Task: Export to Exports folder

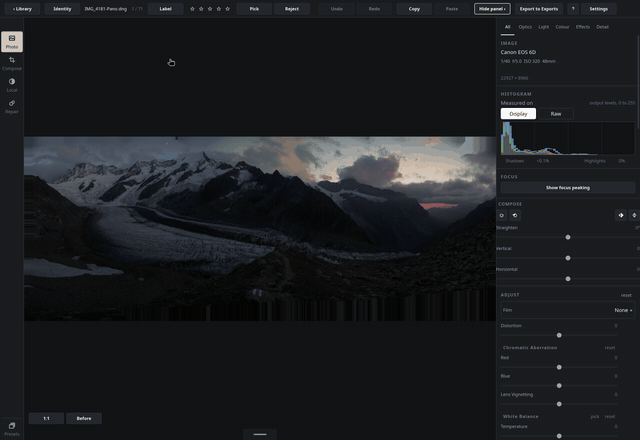Action: click(x=539, y=9)
